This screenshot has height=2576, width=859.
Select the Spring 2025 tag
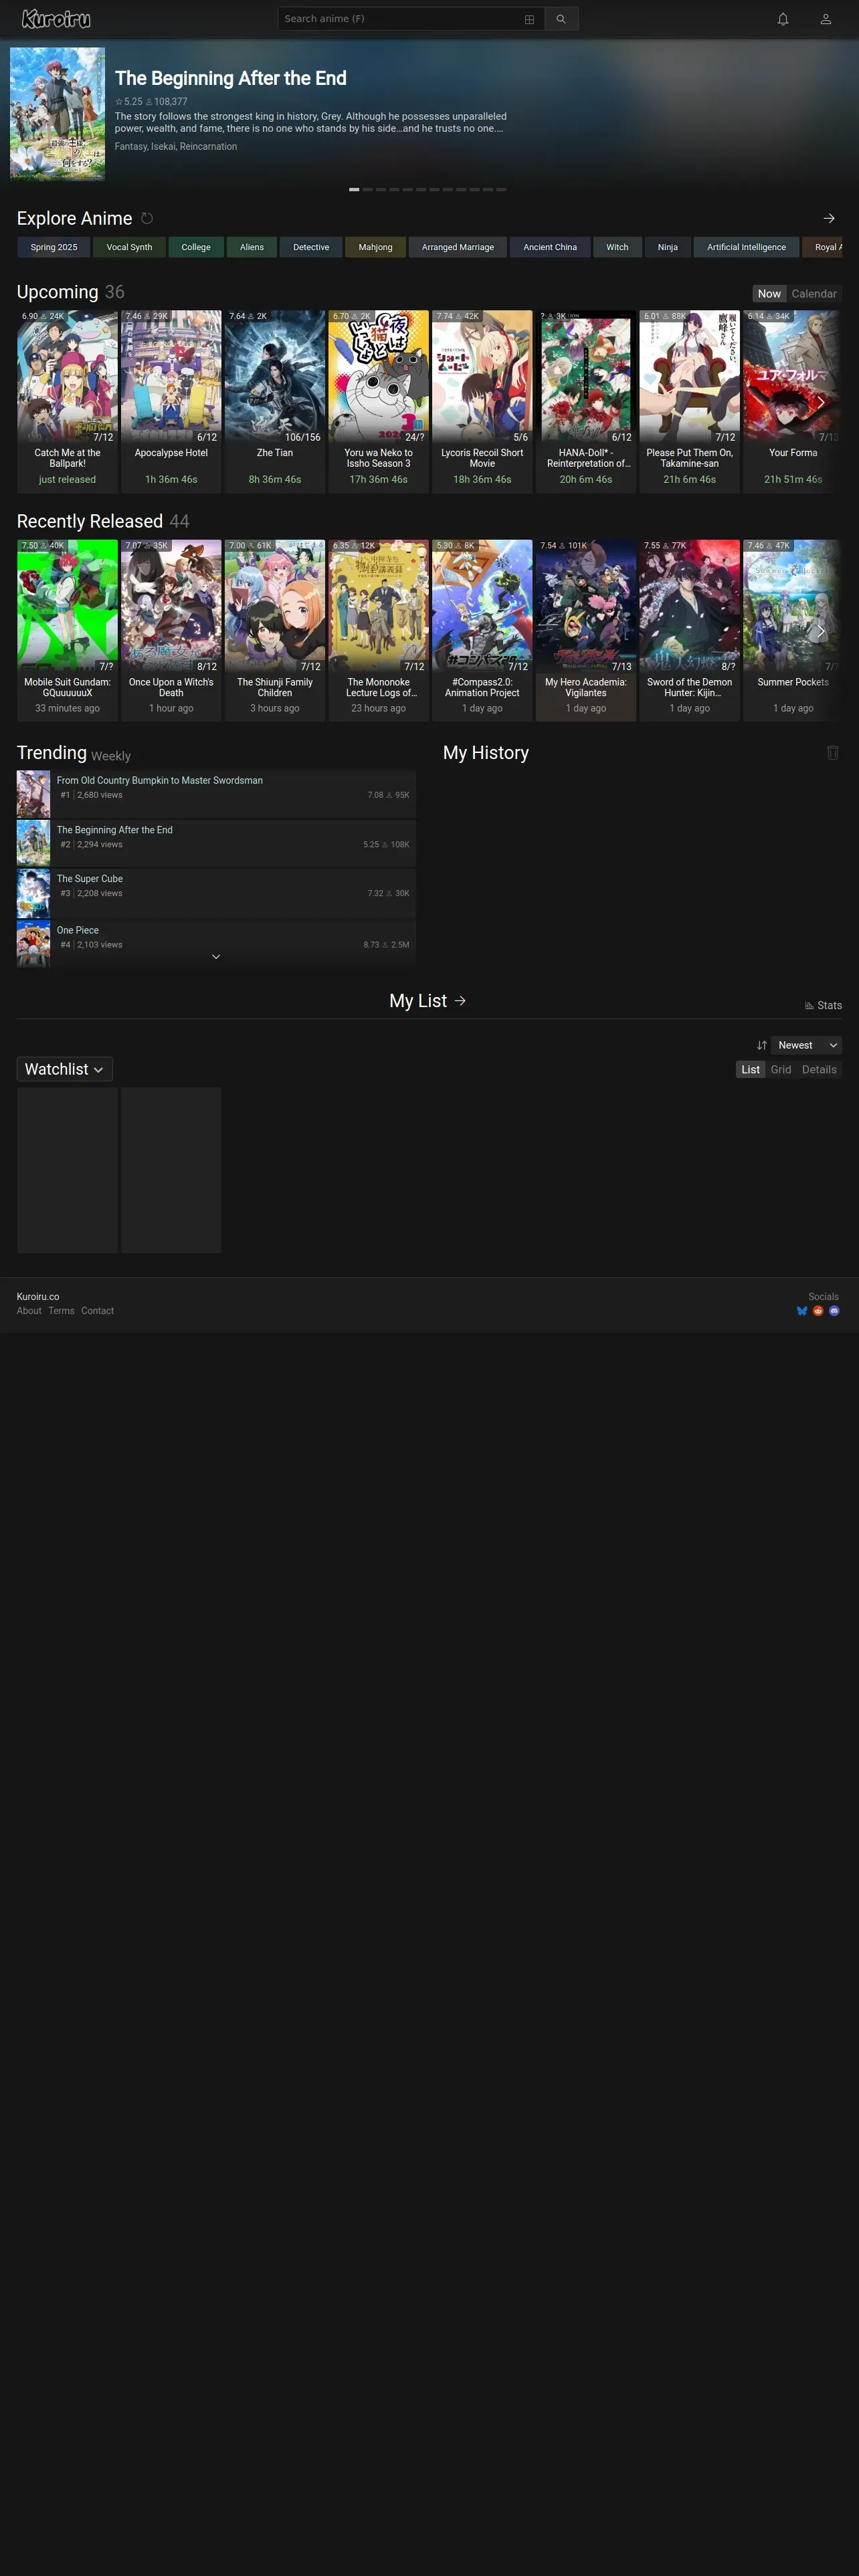pos(54,247)
